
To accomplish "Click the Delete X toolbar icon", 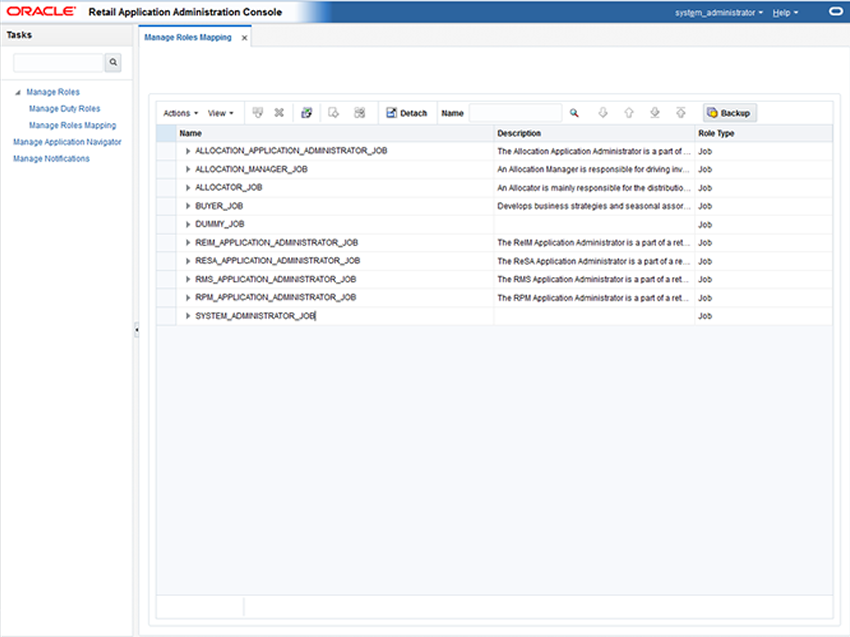I will click(279, 113).
